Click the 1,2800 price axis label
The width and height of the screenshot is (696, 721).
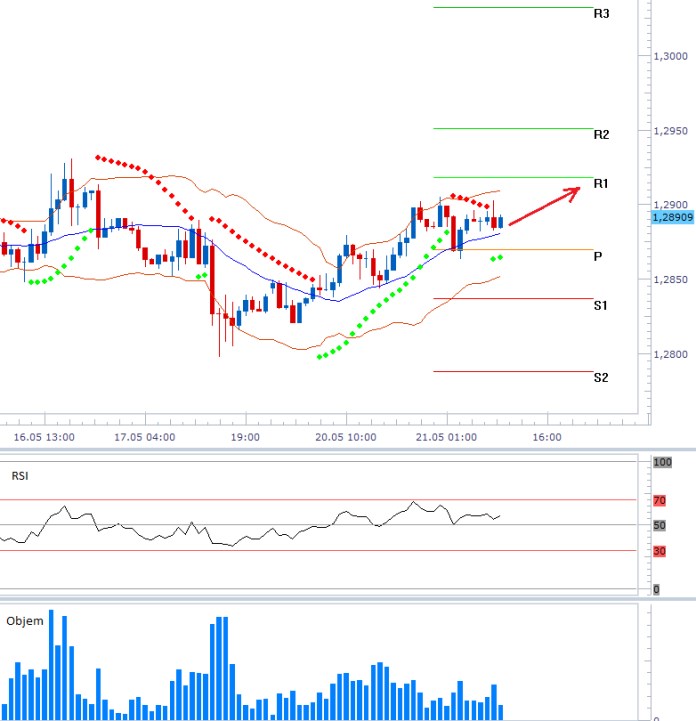pyautogui.click(x=670, y=355)
